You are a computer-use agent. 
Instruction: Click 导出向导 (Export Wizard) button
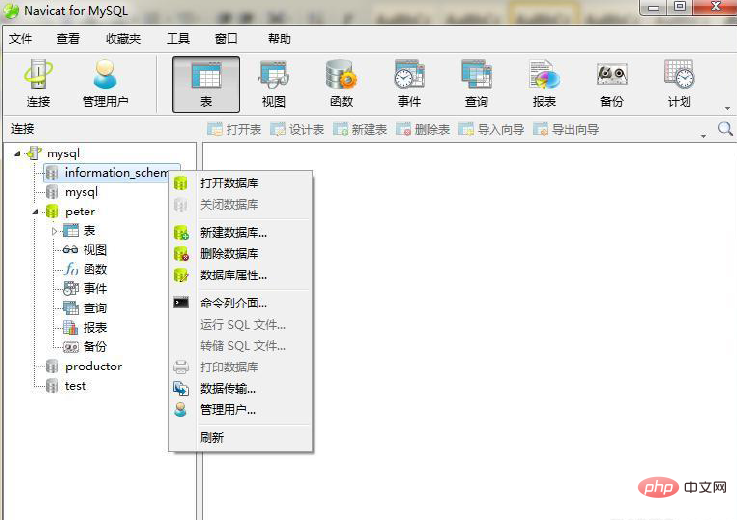[x=566, y=129]
